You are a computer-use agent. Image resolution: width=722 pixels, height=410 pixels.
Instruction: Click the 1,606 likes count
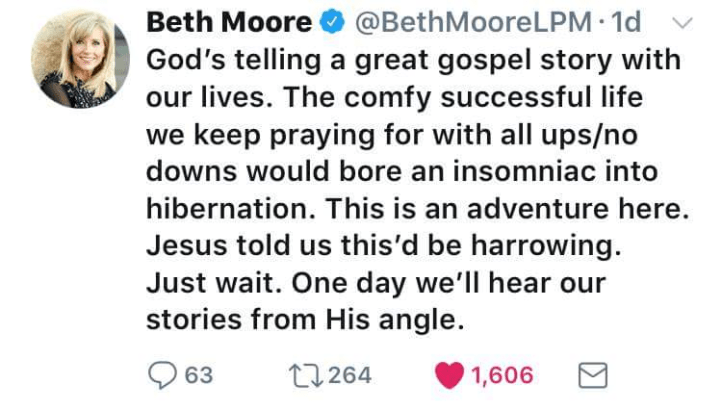click(x=502, y=375)
